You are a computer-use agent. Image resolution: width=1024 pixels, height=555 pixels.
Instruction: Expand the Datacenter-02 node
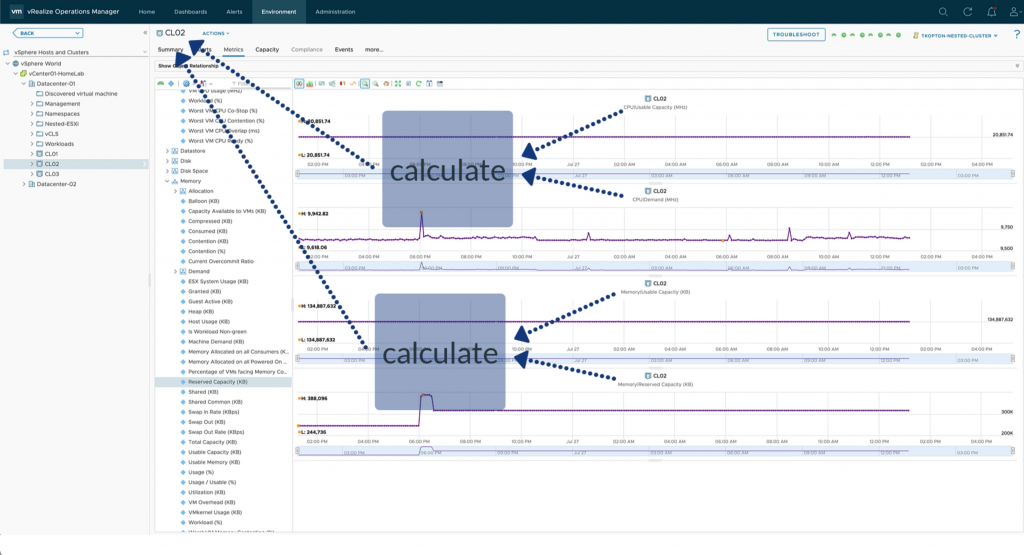pos(24,184)
